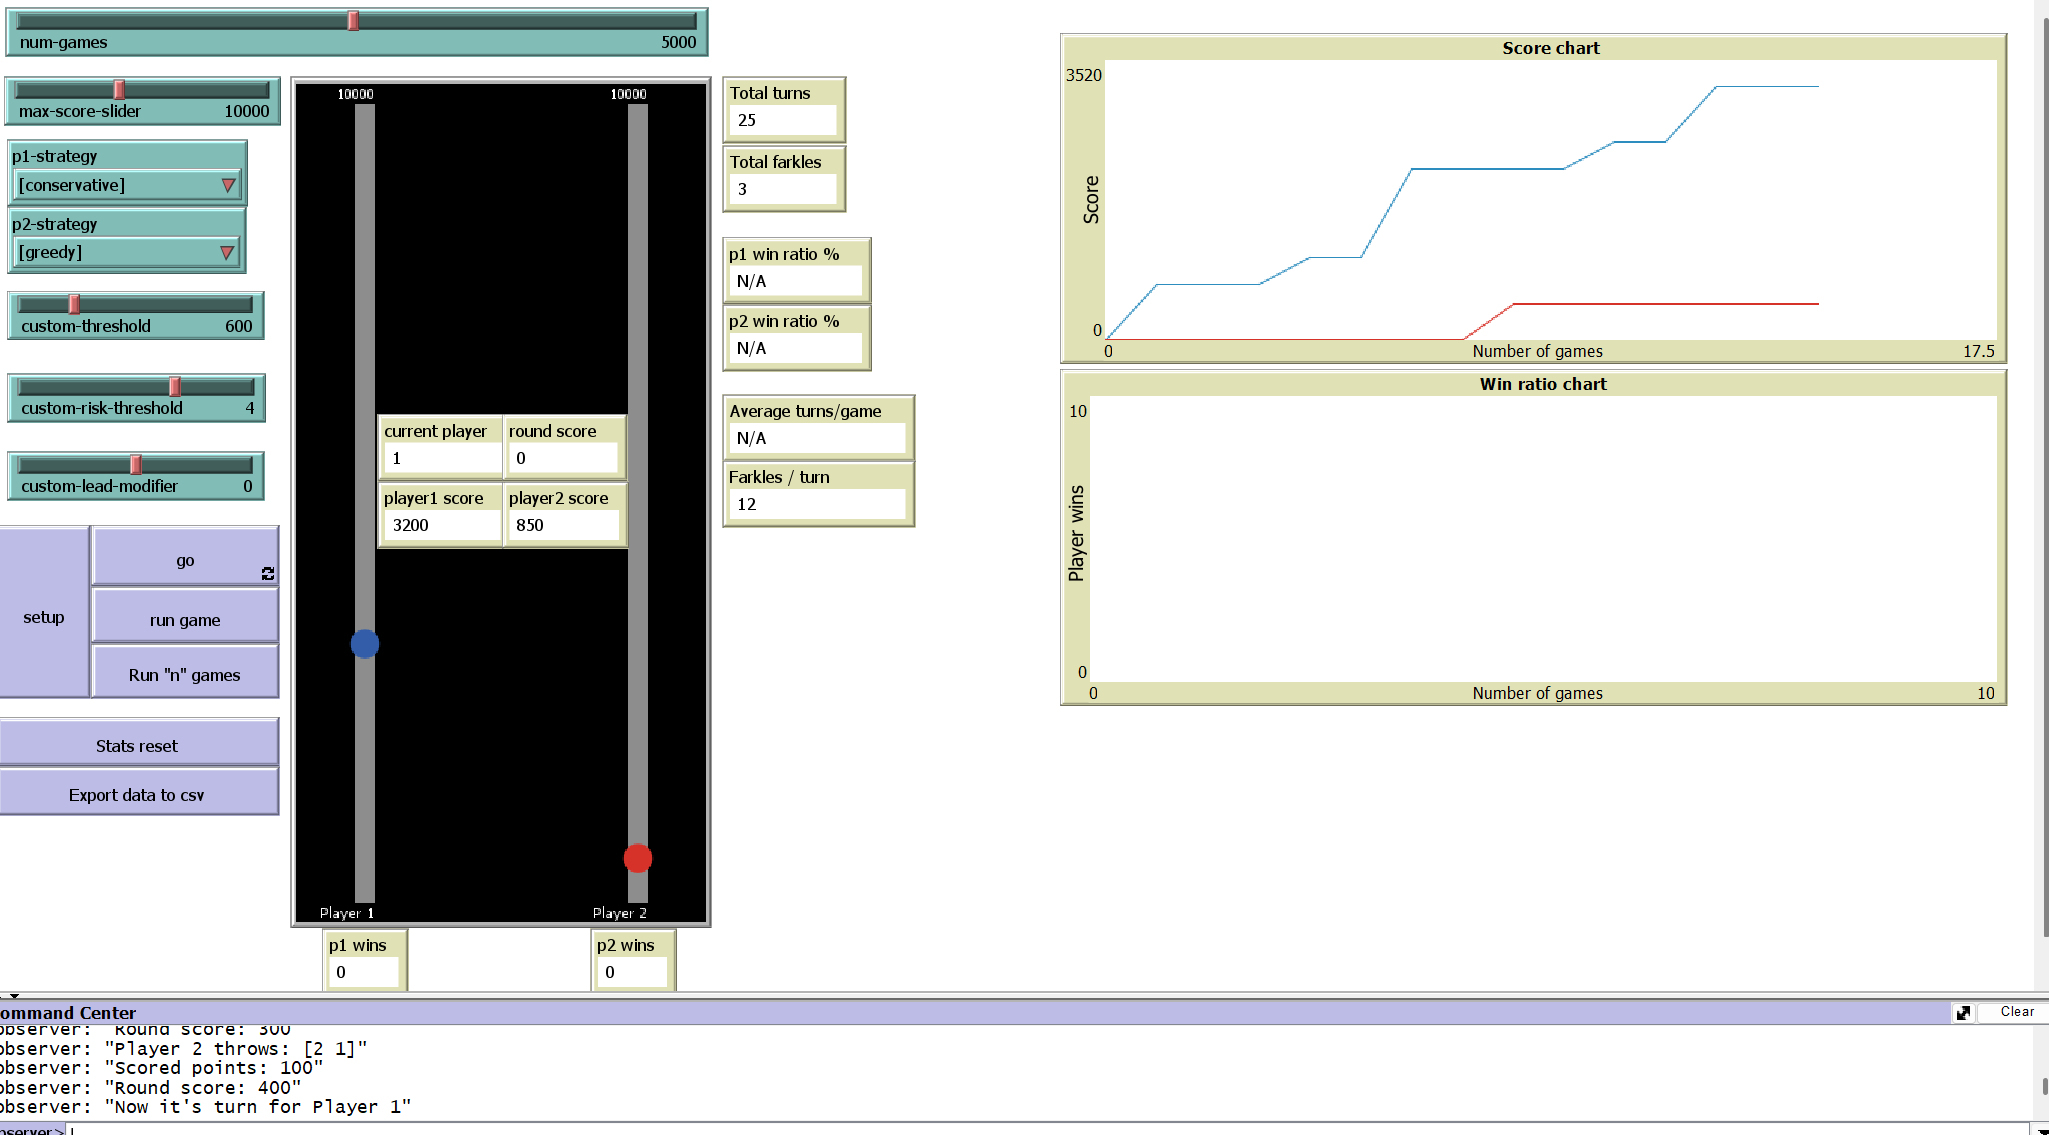Screen dimensions: 2049x1135
Task: Toggle the go forever button
Action: [x=185, y=558]
